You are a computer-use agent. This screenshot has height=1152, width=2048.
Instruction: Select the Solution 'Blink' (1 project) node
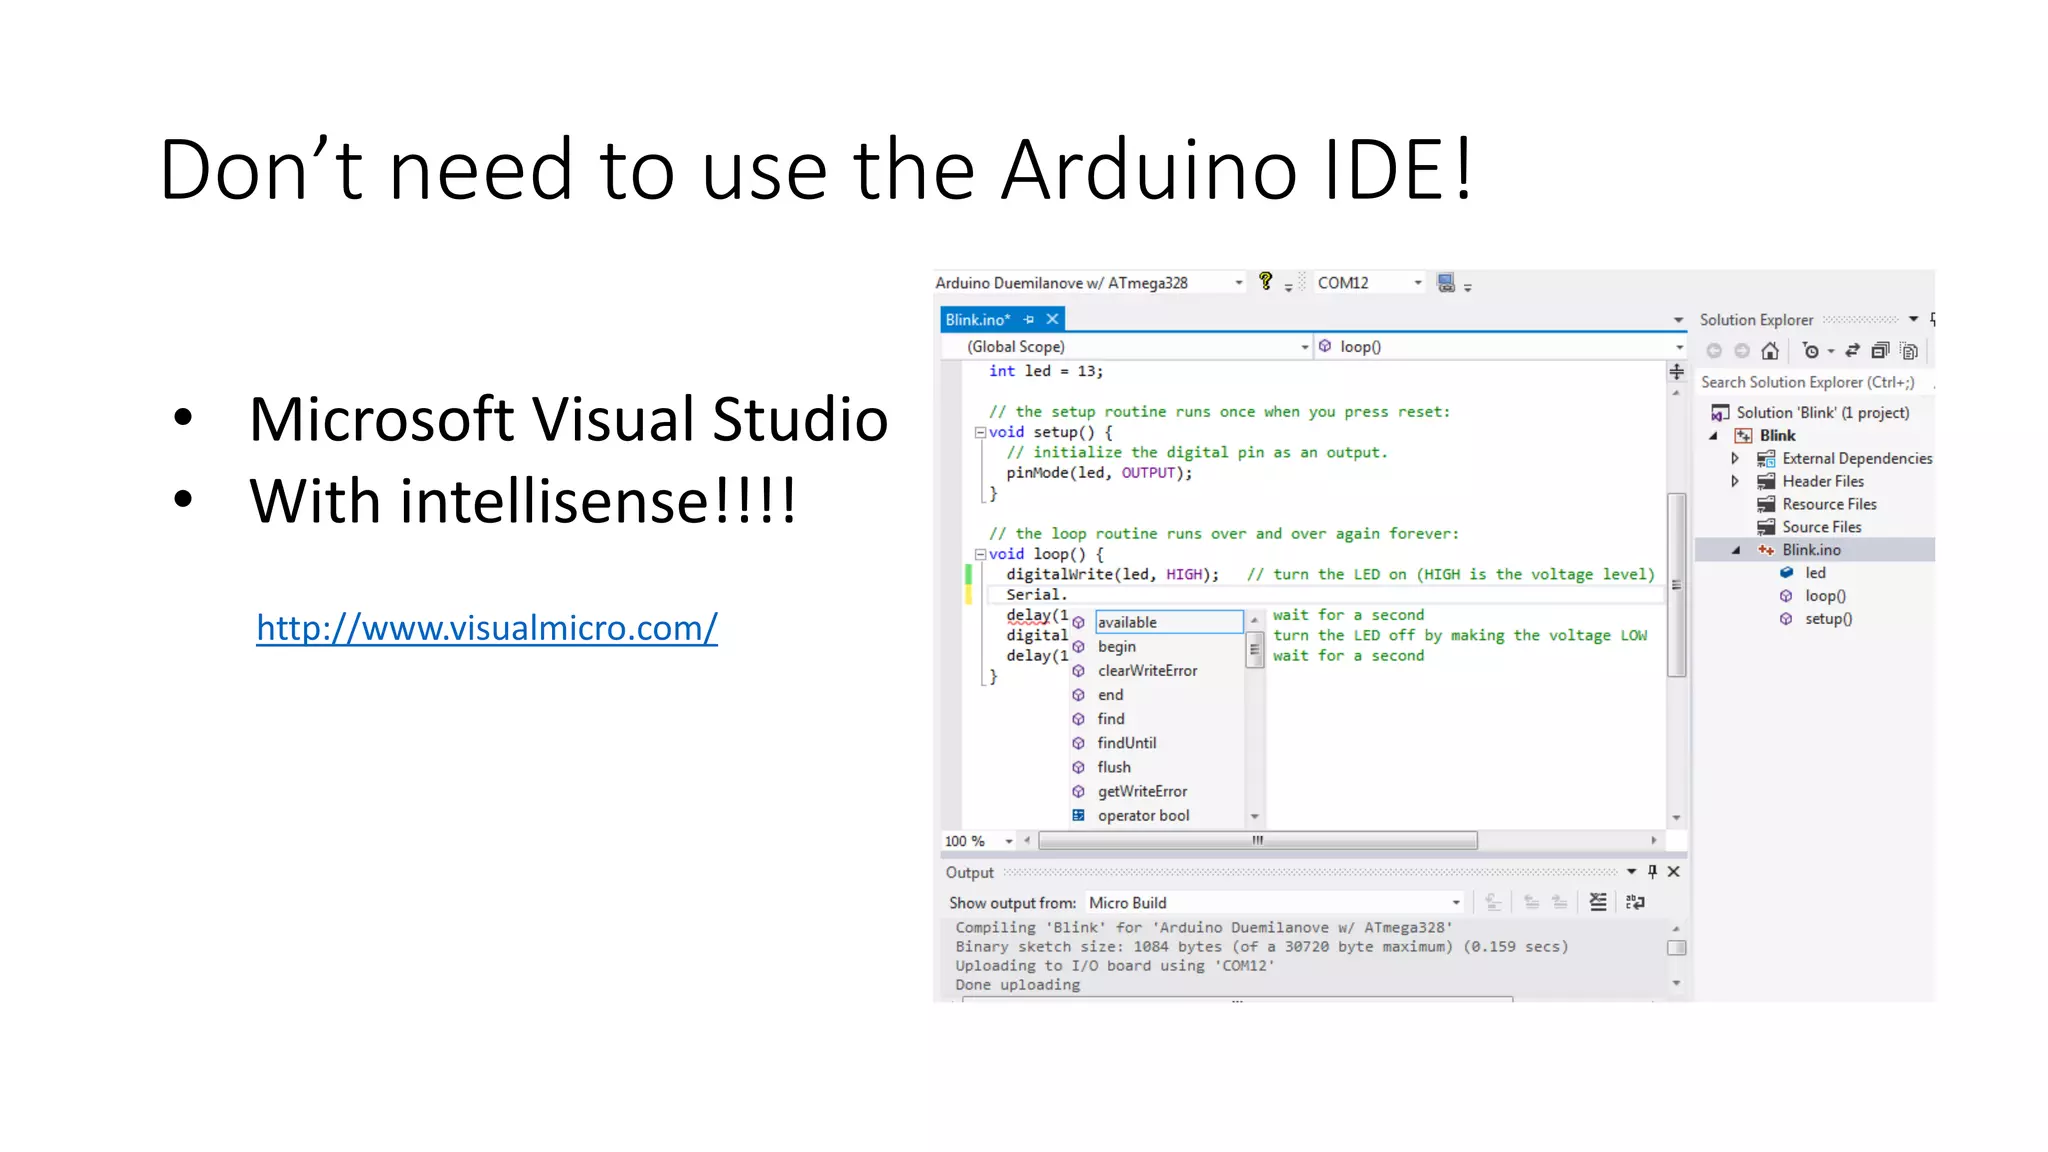[x=1822, y=413]
